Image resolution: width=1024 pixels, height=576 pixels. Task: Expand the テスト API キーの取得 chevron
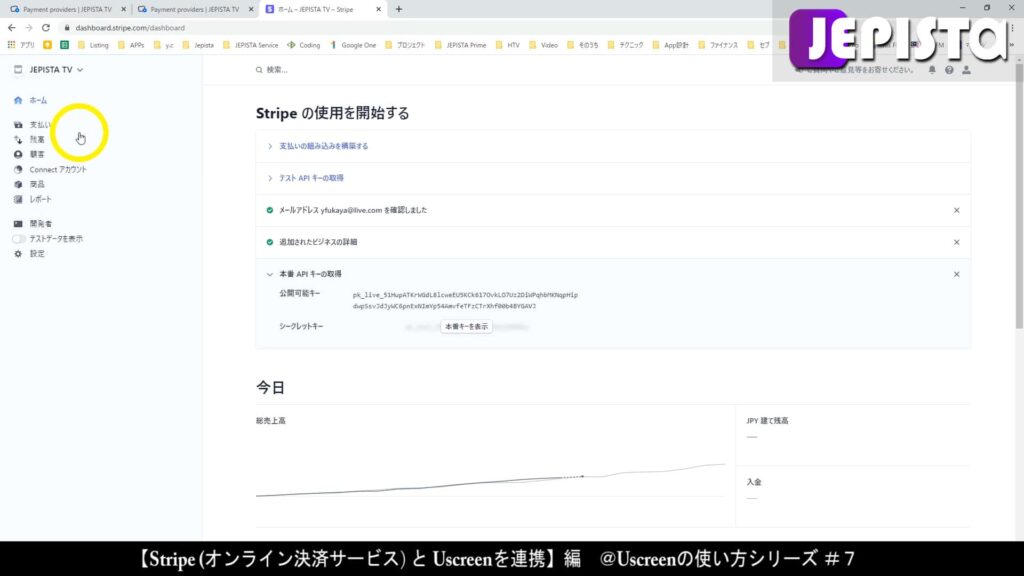(270, 178)
